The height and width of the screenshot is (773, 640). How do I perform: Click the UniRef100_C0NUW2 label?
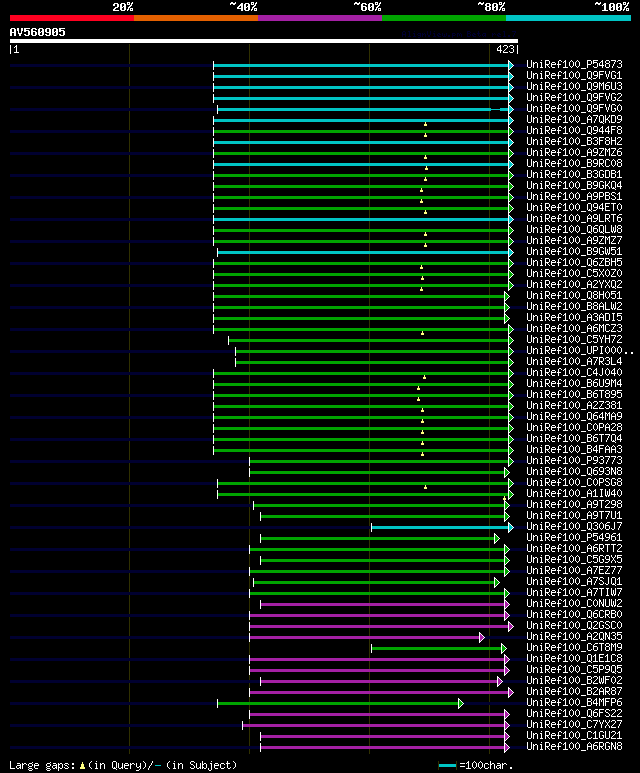pyautogui.click(x=574, y=603)
